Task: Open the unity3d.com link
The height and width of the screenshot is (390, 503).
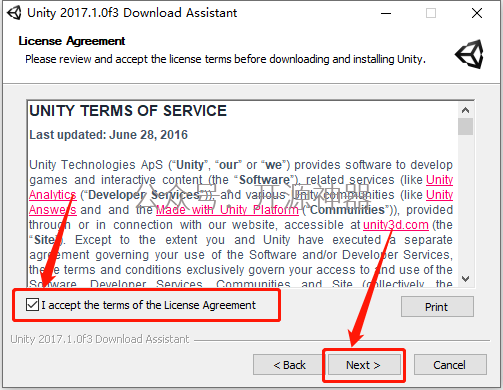Action: (396, 225)
